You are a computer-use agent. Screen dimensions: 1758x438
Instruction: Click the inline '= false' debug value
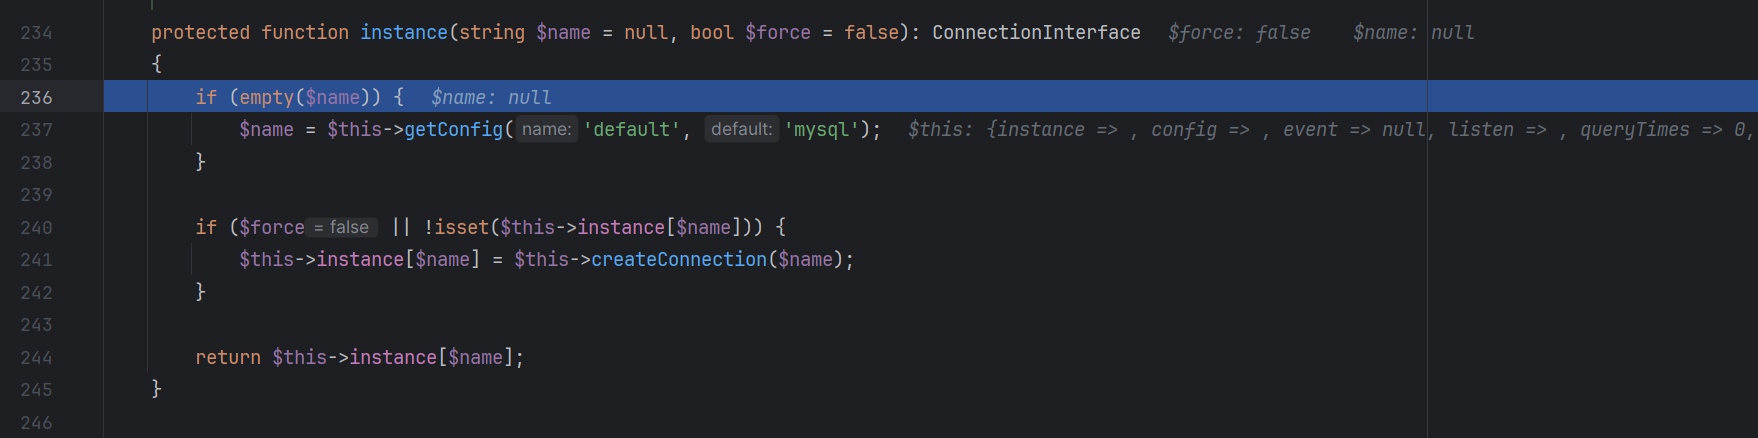(341, 227)
